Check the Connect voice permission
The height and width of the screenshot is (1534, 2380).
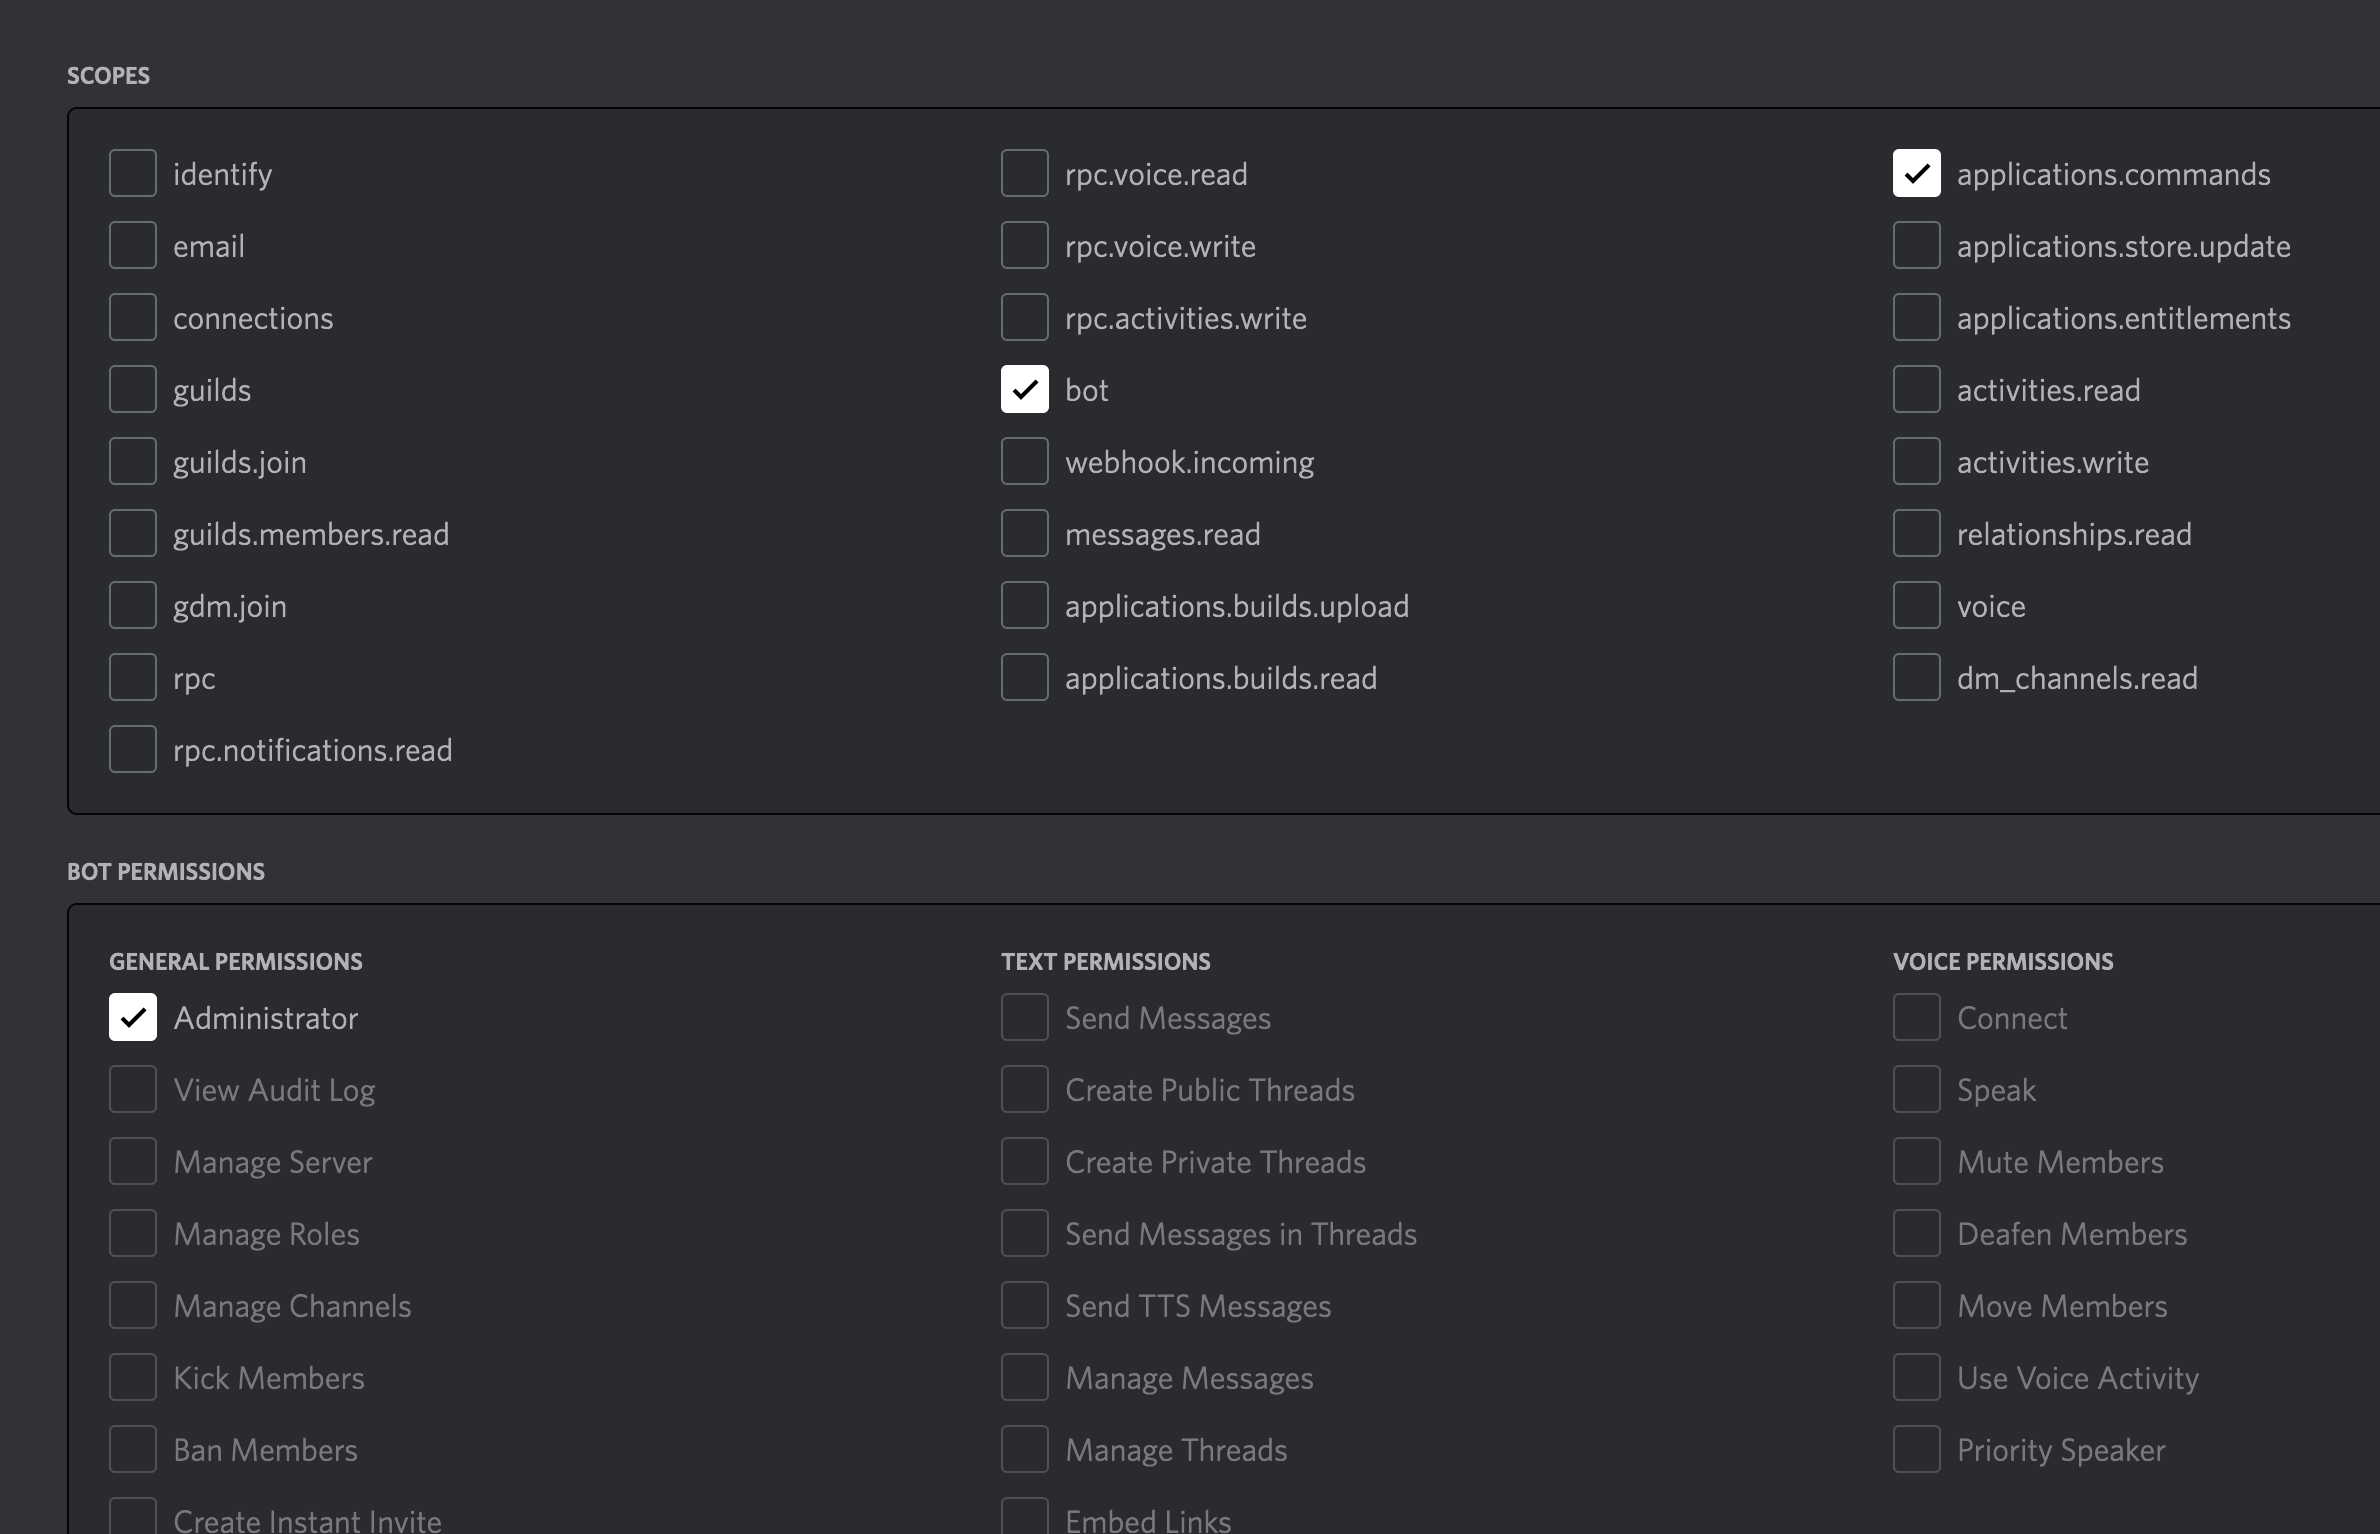1917,1018
